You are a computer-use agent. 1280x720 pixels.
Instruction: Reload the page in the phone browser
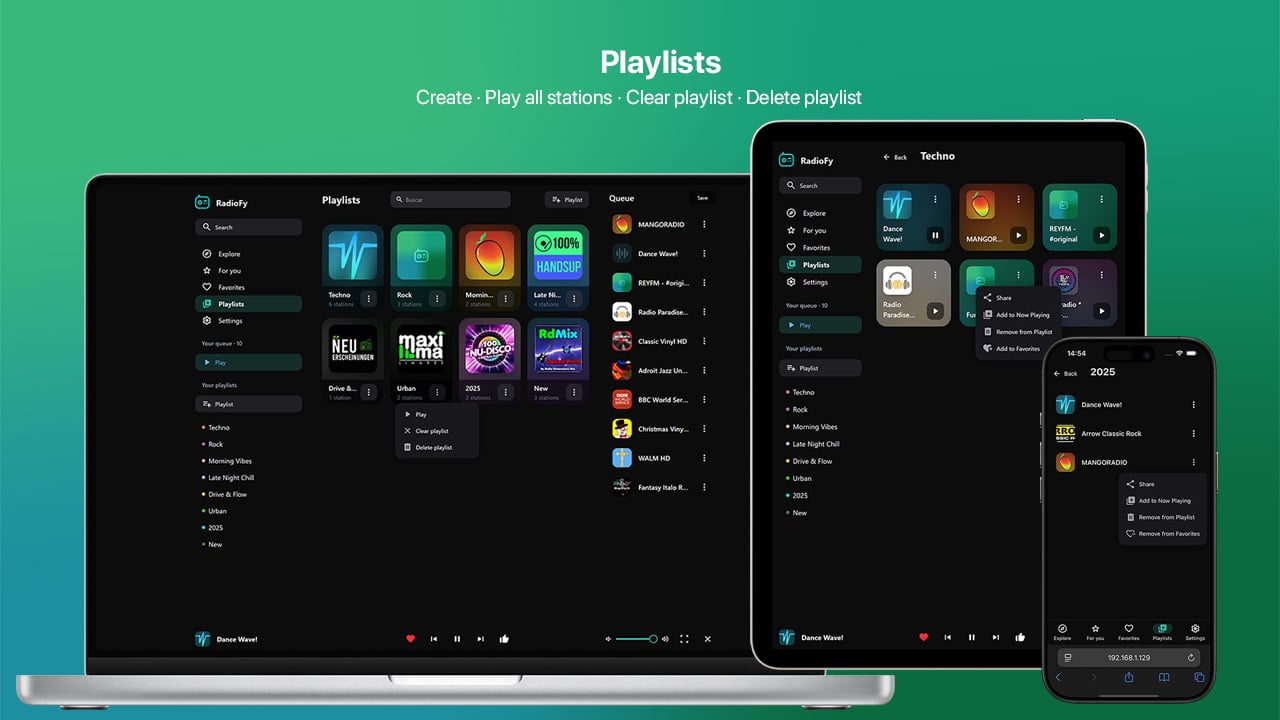tap(1191, 657)
